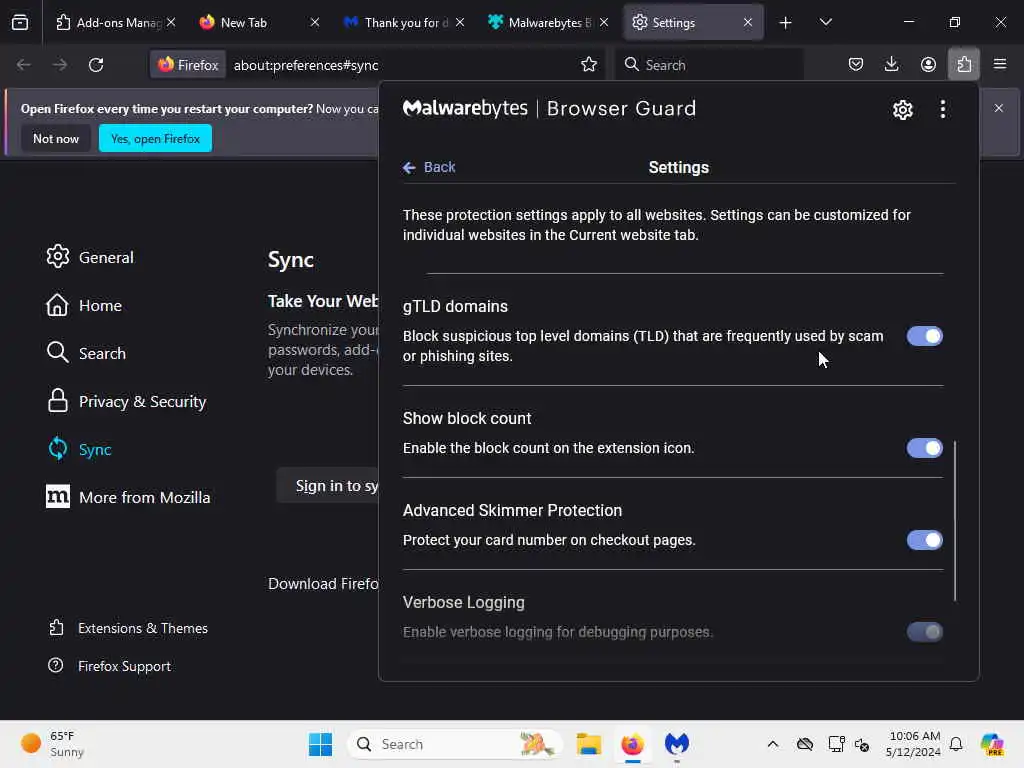The height and width of the screenshot is (768, 1024).
Task: Click the Firefox toolbar Search field
Action: pos(709,65)
